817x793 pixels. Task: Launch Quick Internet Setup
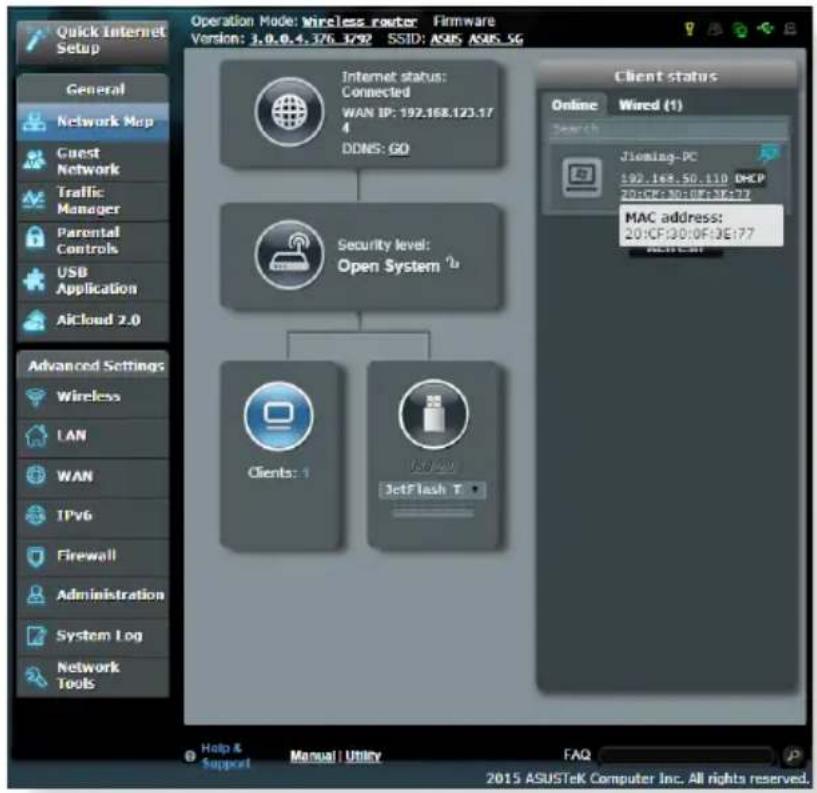(x=93, y=41)
